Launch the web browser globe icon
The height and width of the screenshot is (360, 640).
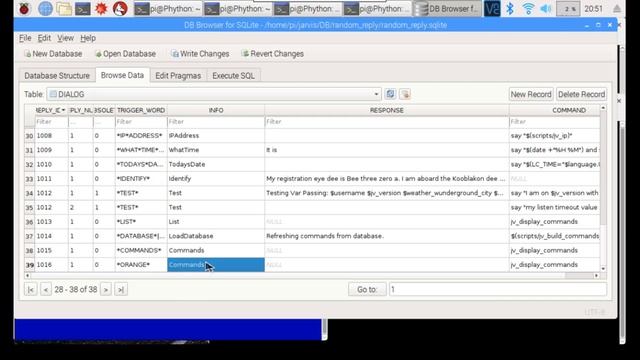tap(45, 8)
